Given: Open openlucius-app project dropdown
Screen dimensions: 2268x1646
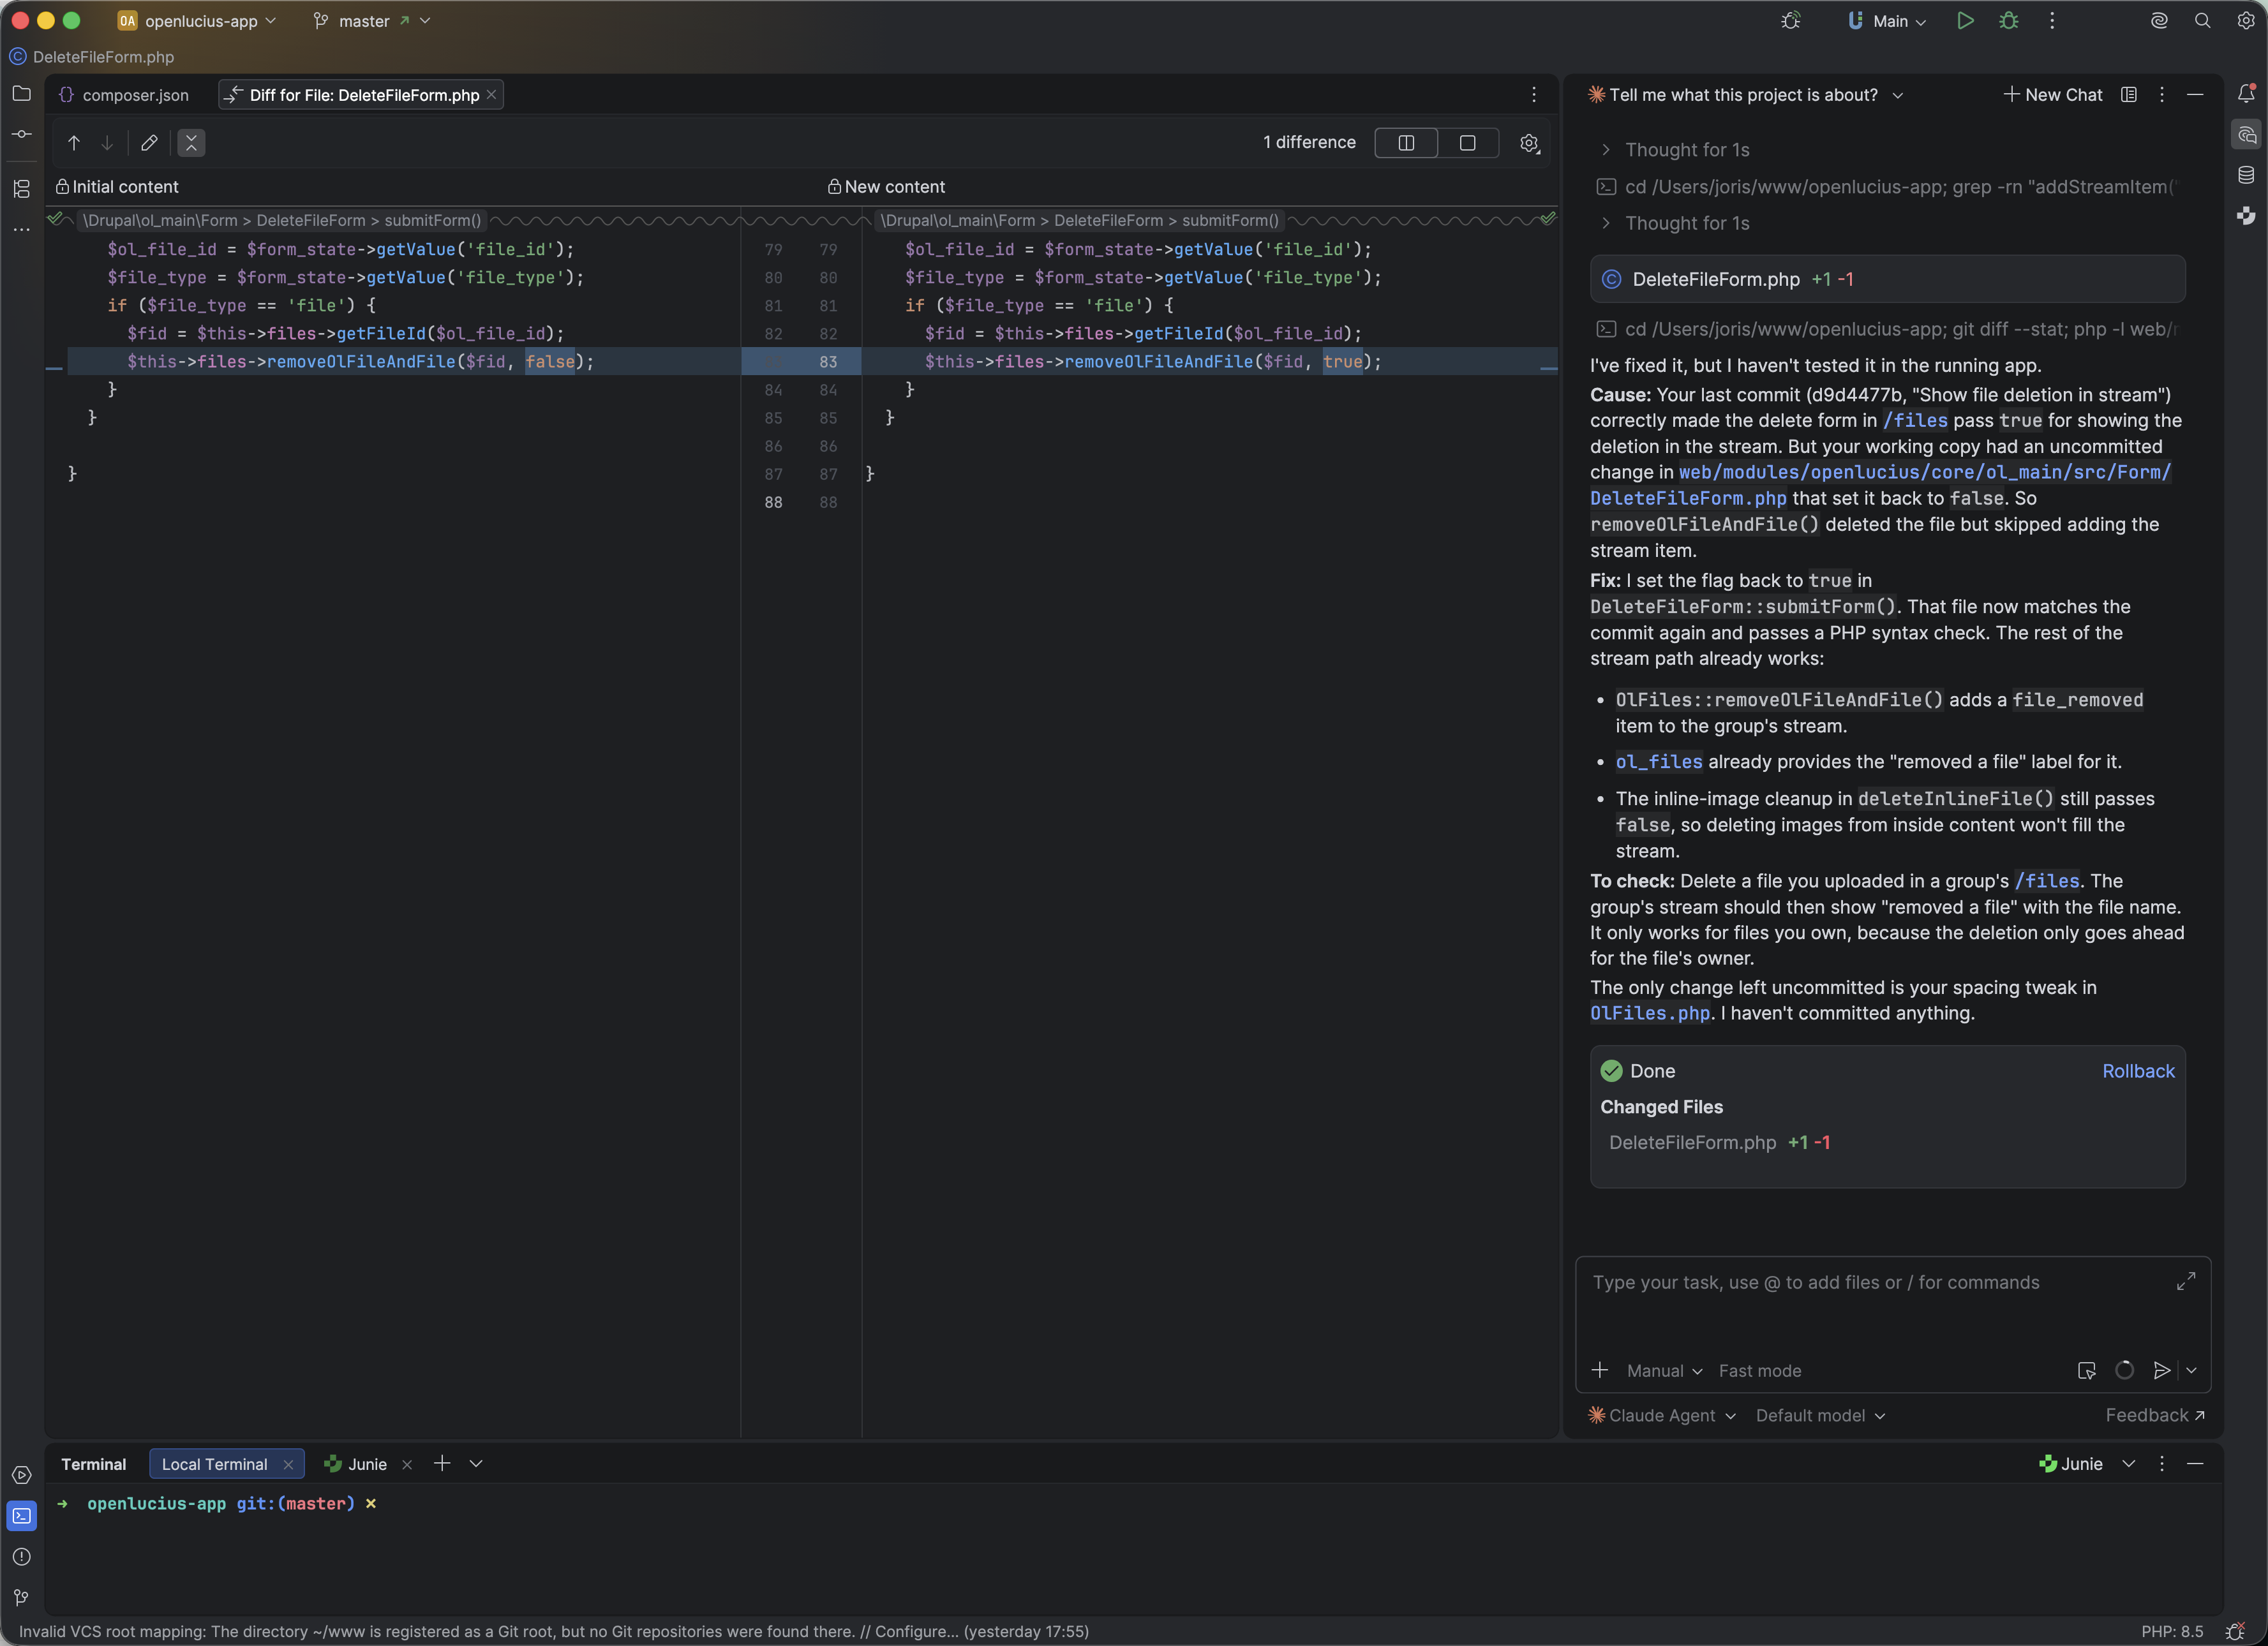Looking at the screenshot, I should point(198,21).
